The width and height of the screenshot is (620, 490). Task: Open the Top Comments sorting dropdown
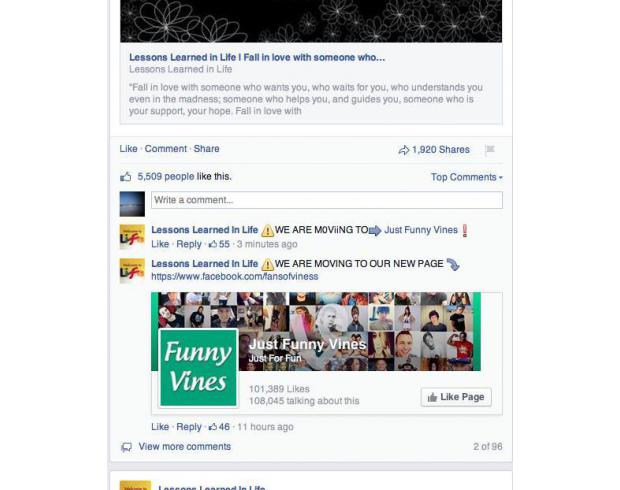pyautogui.click(x=467, y=177)
